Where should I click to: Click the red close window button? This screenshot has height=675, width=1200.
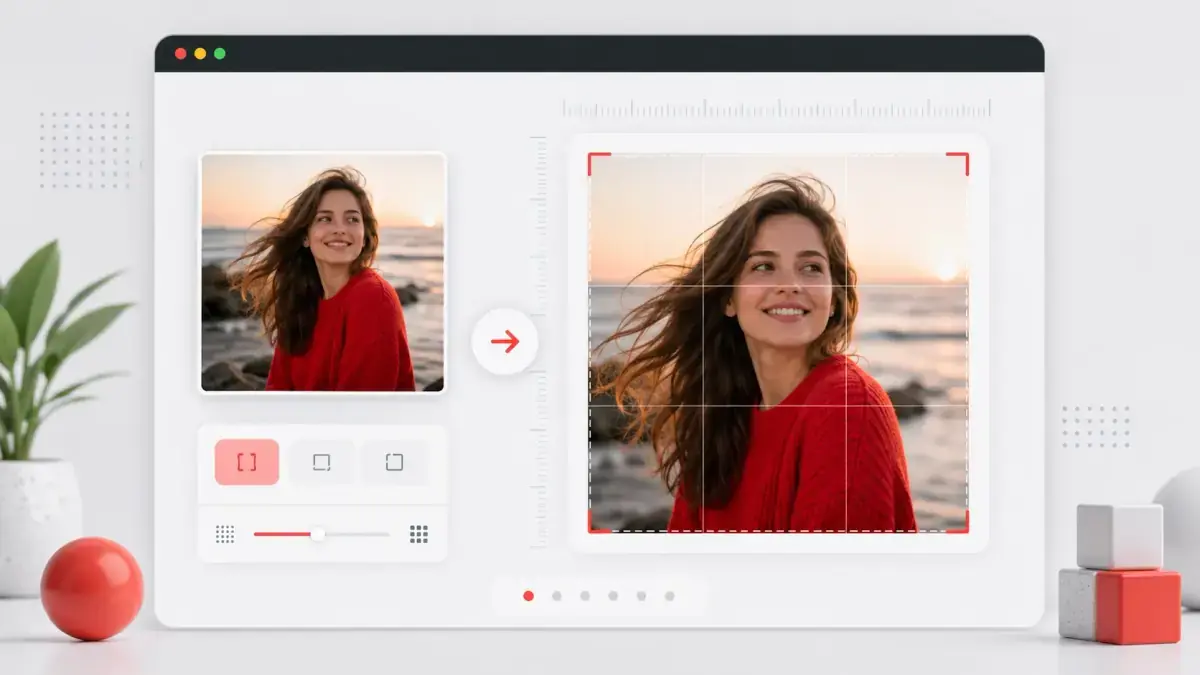[x=180, y=53]
